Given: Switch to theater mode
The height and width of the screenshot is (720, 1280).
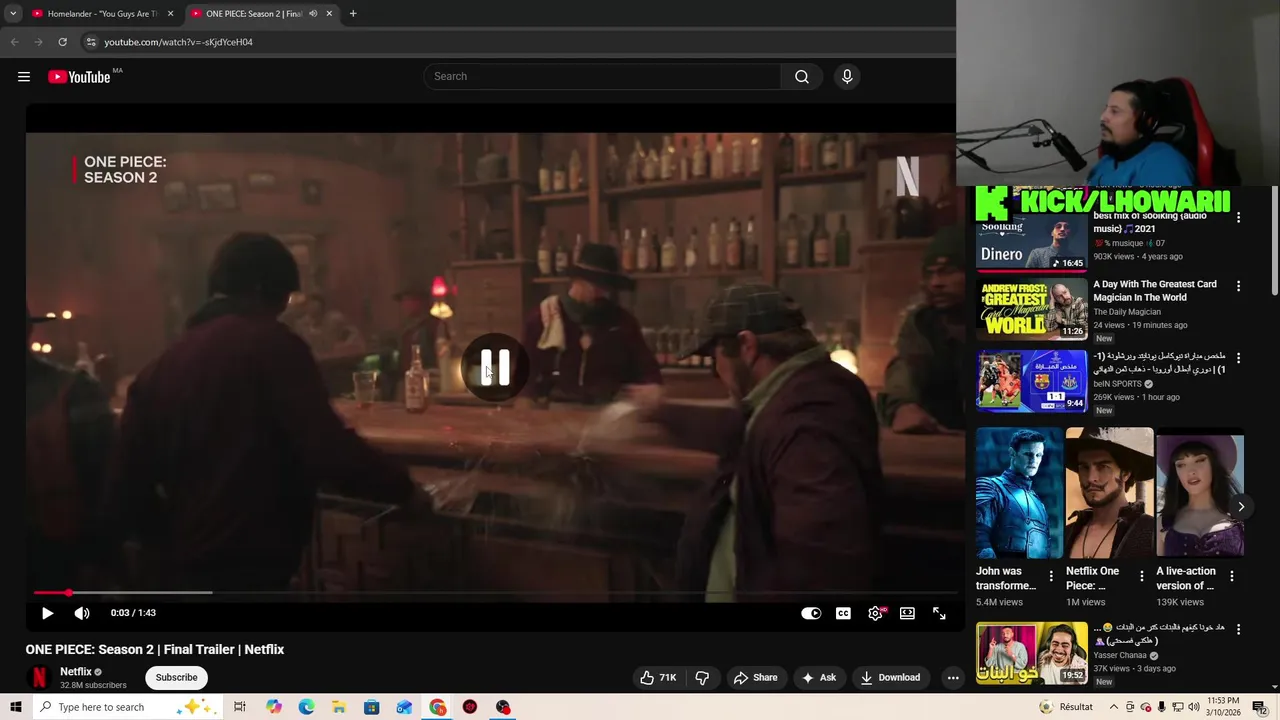Looking at the screenshot, I should (907, 613).
